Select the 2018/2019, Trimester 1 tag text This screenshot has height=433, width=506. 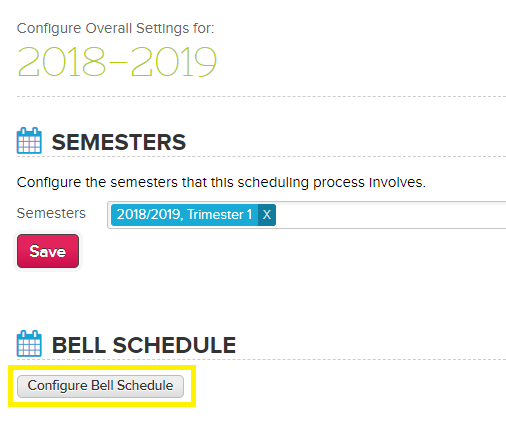[184, 215]
